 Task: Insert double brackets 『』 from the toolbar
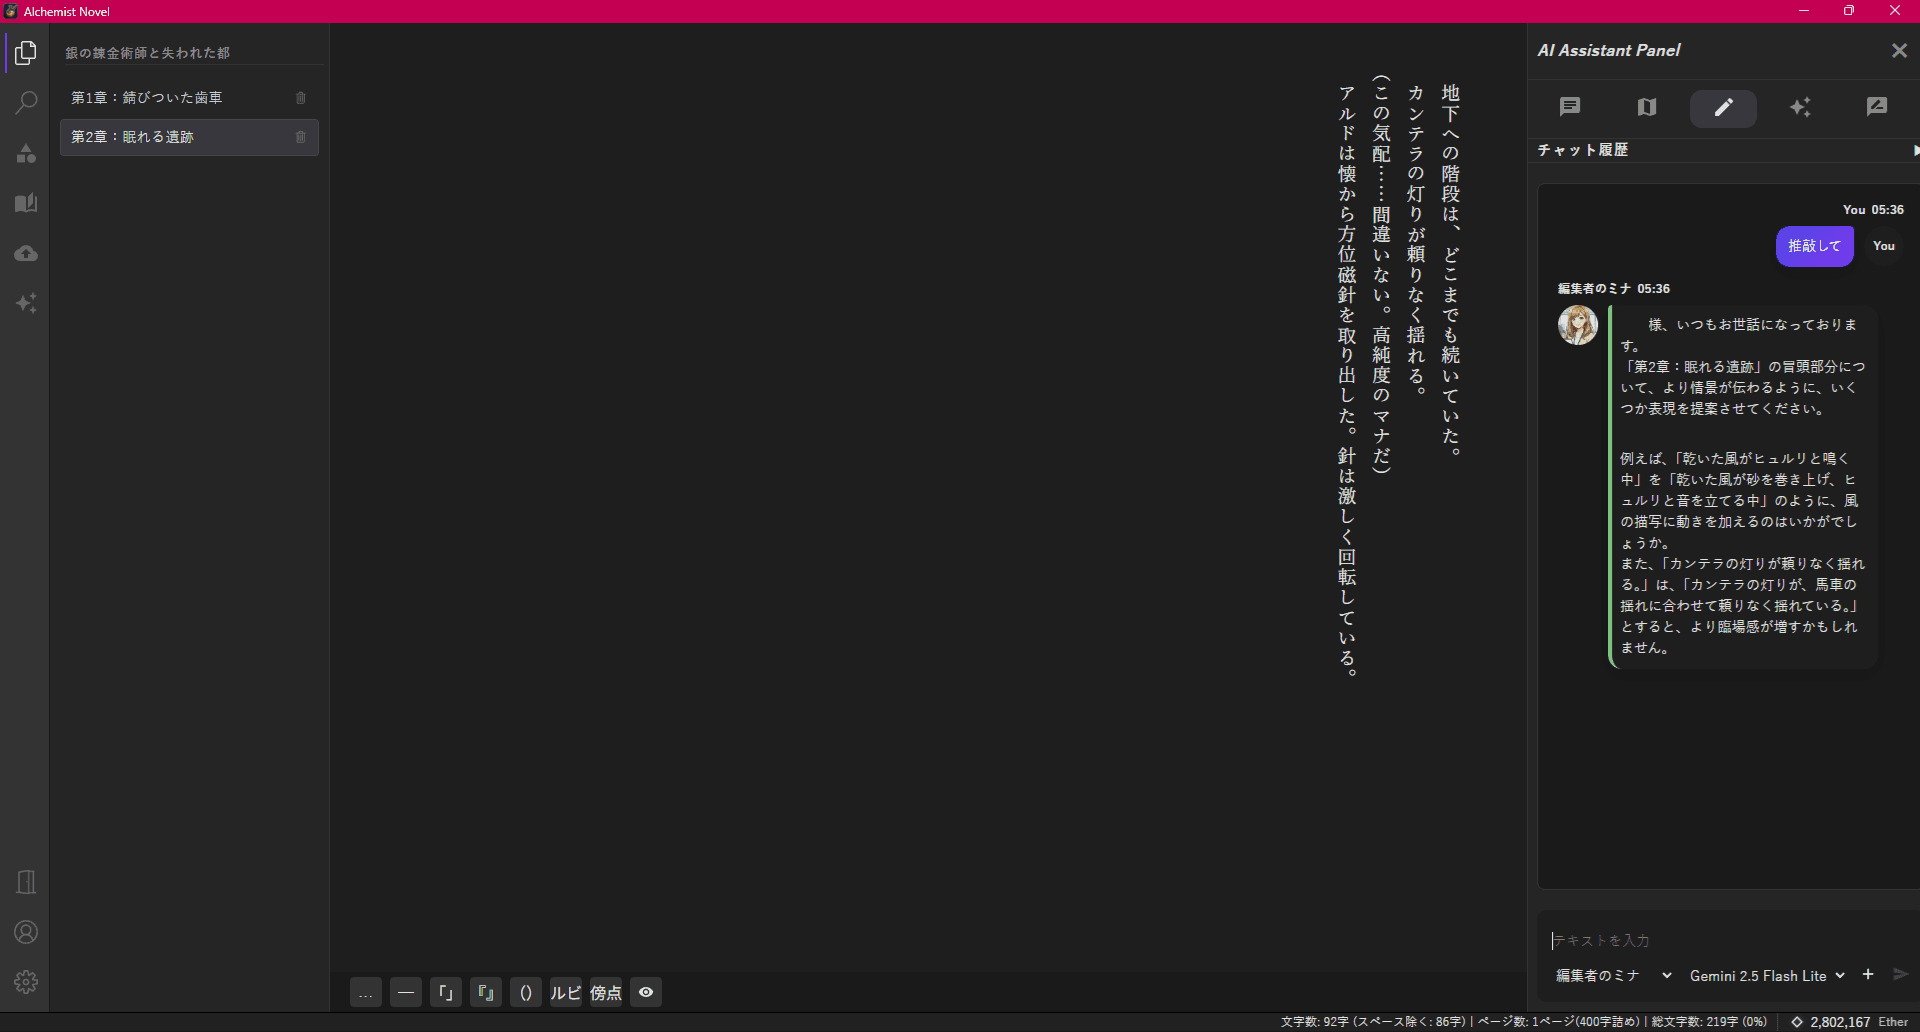point(486,992)
